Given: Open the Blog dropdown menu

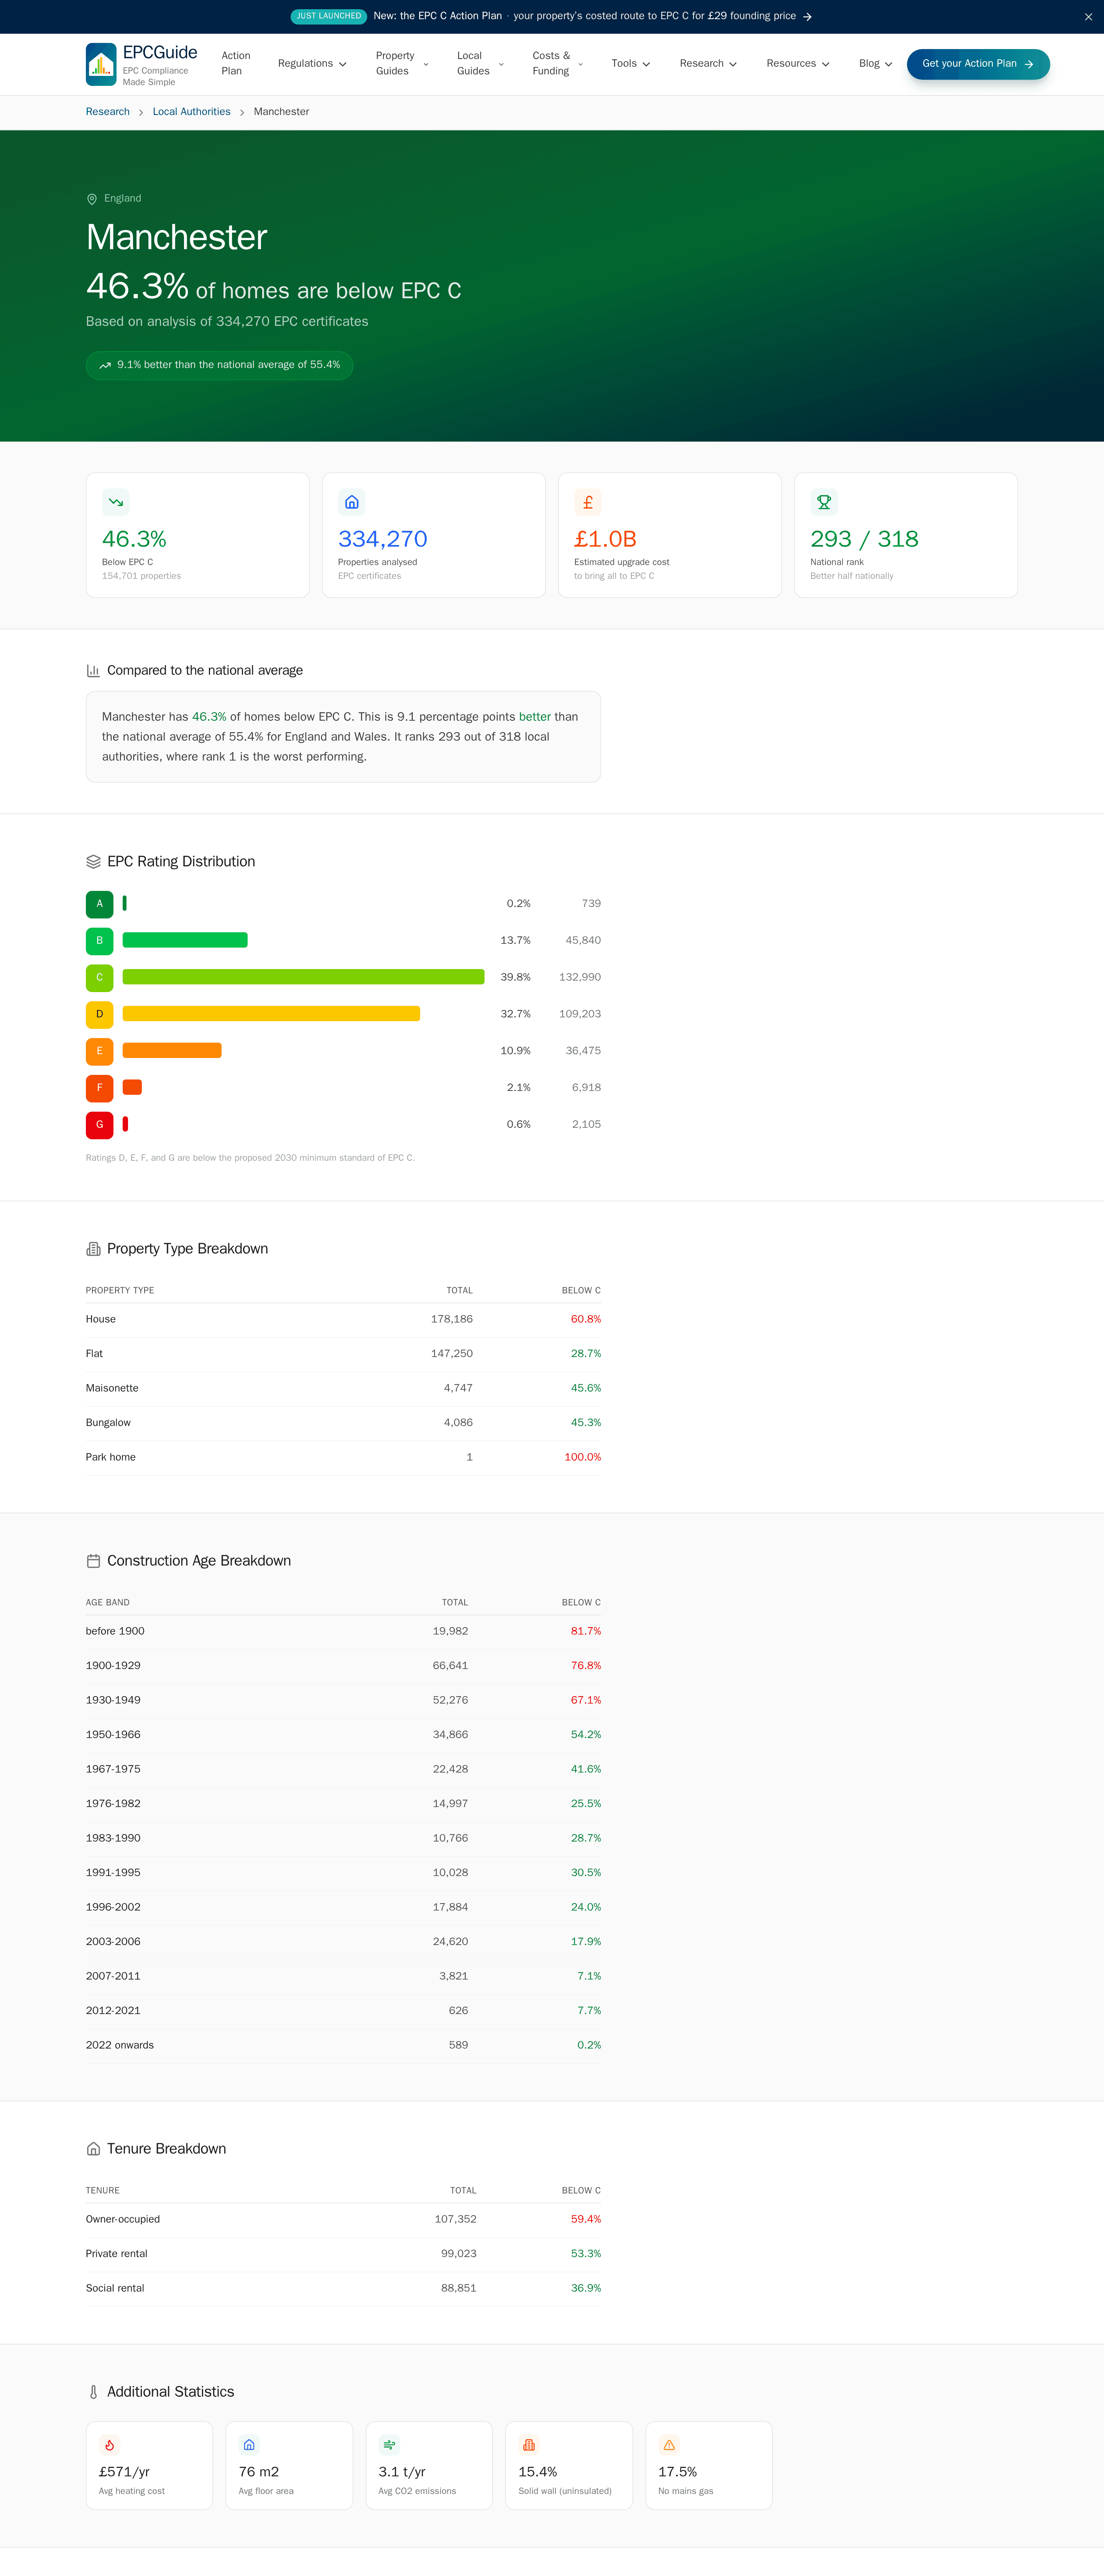Looking at the screenshot, I should (875, 64).
